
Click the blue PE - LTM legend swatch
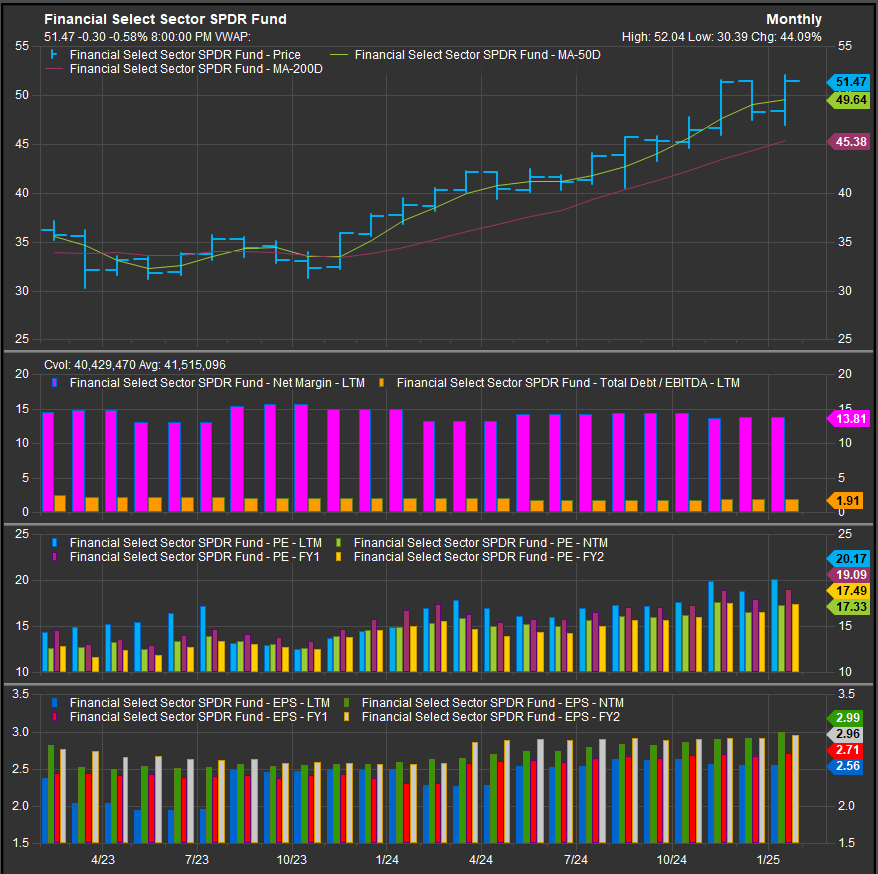pyautogui.click(x=54, y=543)
